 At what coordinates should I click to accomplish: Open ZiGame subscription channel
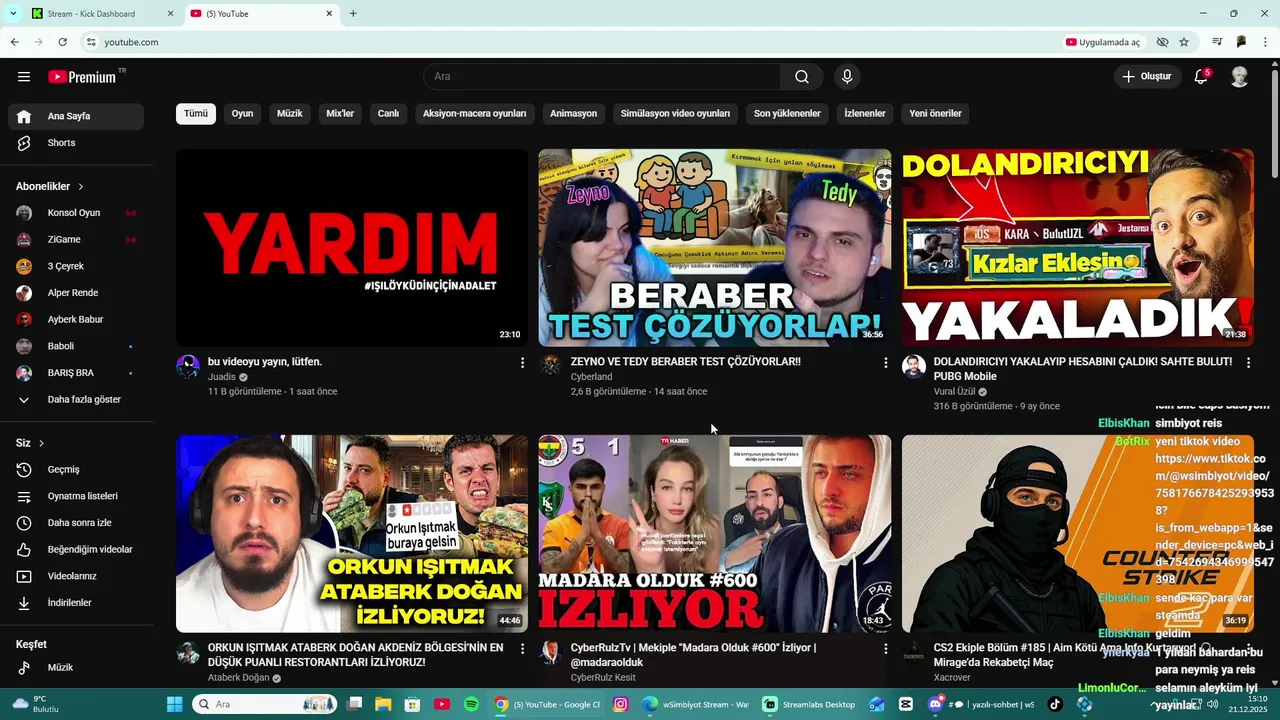pos(76,240)
